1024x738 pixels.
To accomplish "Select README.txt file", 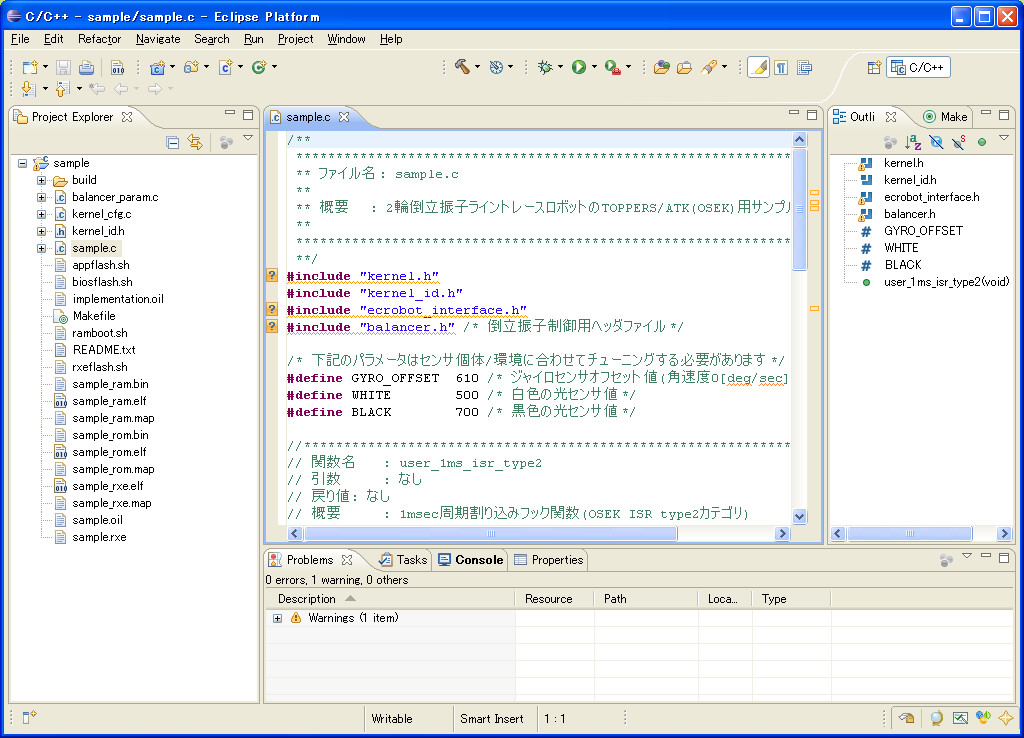I will coord(104,350).
